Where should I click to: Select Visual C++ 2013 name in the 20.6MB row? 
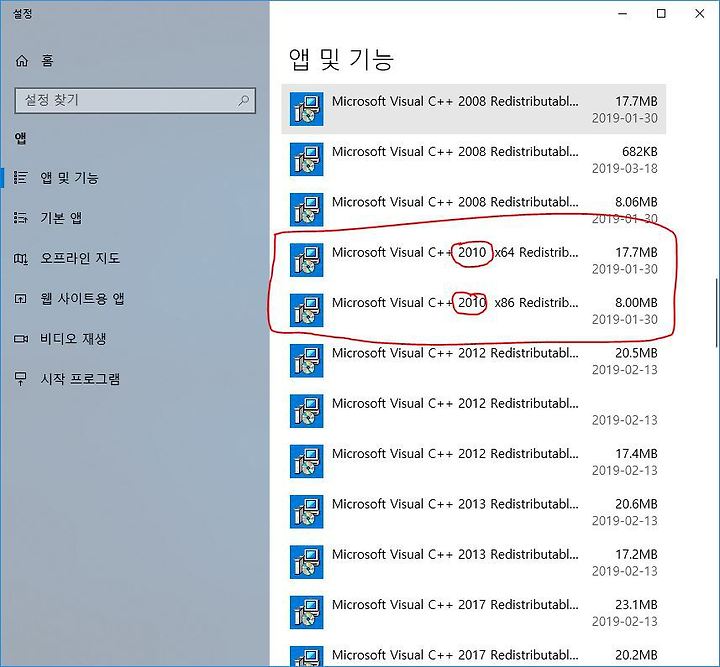tap(455, 504)
